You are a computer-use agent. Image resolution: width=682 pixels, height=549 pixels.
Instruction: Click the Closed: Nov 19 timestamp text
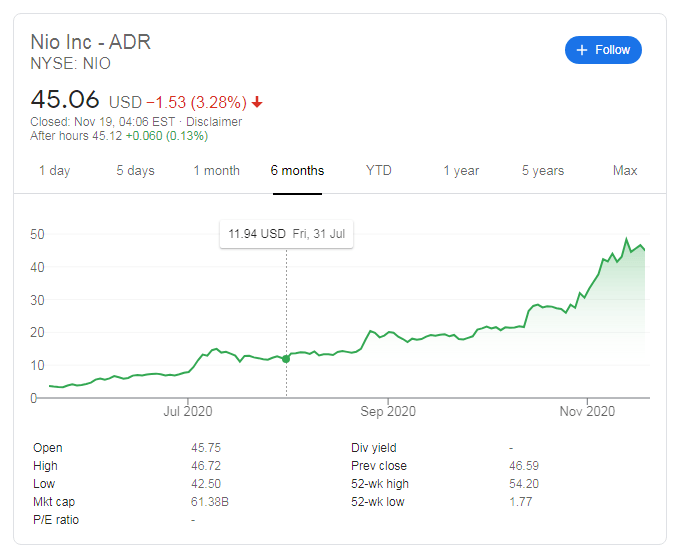coord(103,122)
